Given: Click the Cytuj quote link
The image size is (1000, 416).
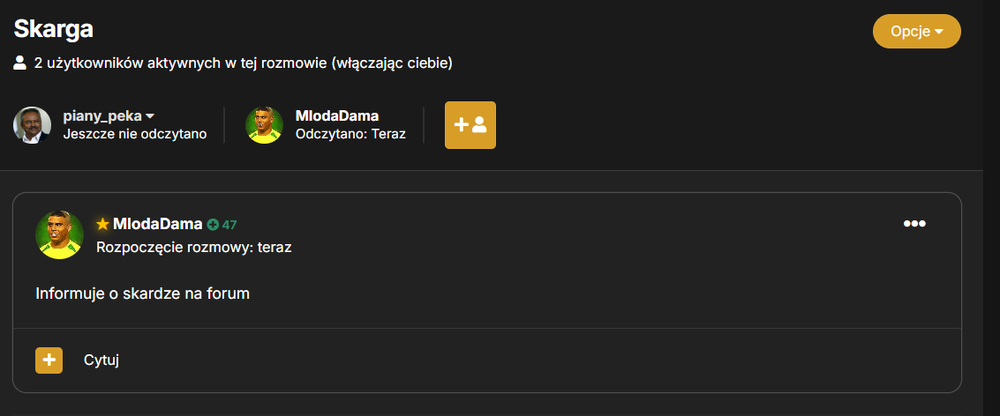Looking at the screenshot, I should tap(101, 360).
